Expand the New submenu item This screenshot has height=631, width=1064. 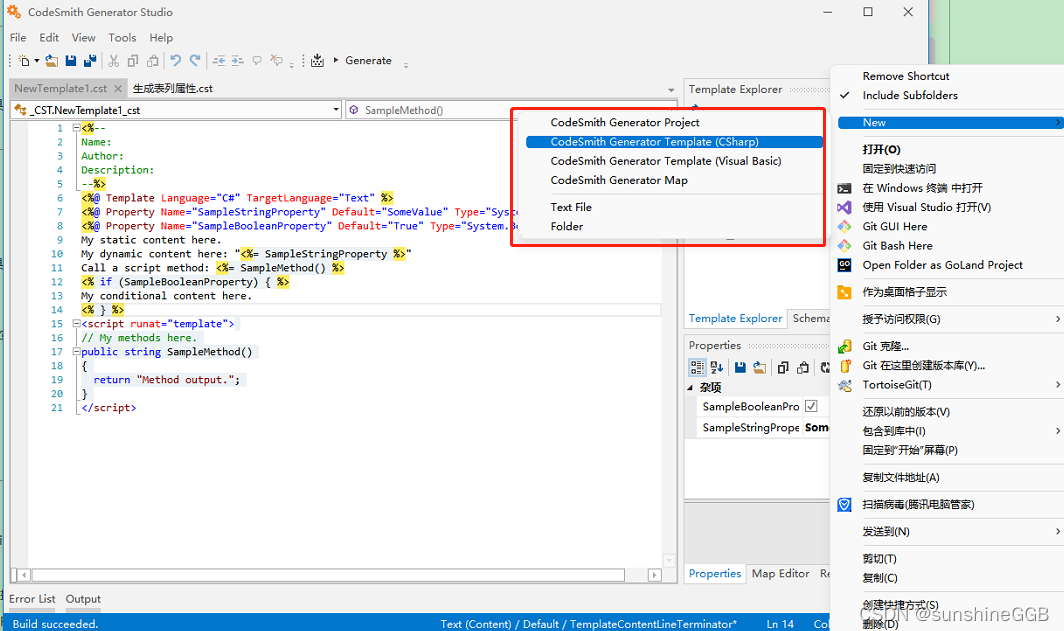pos(950,122)
